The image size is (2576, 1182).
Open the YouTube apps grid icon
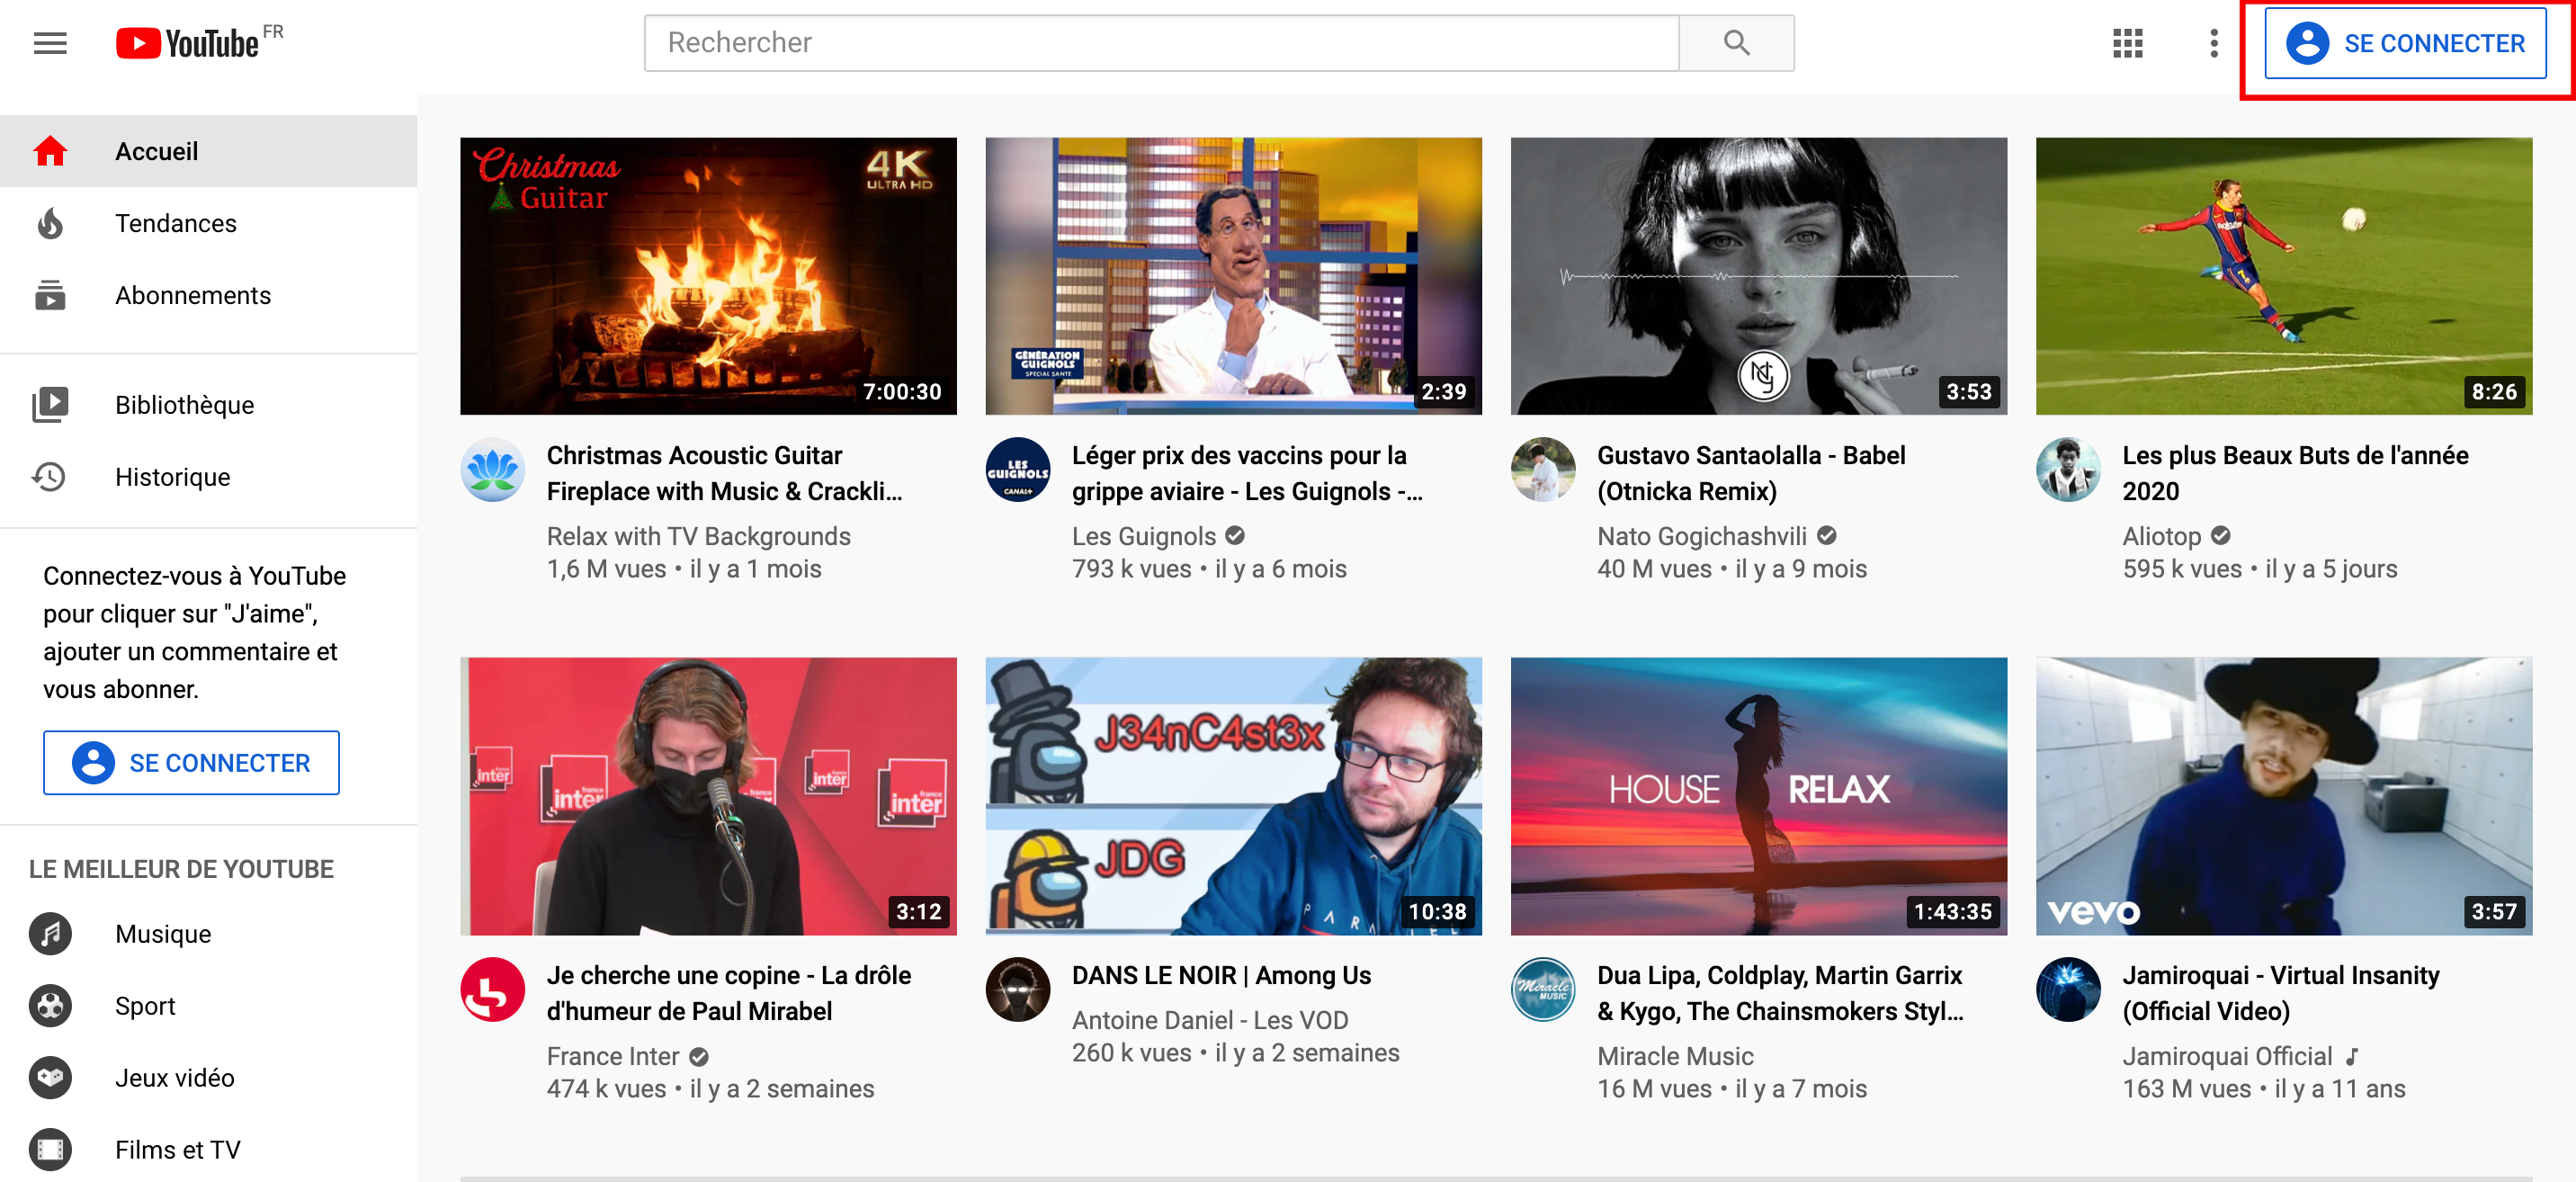click(x=2128, y=43)
